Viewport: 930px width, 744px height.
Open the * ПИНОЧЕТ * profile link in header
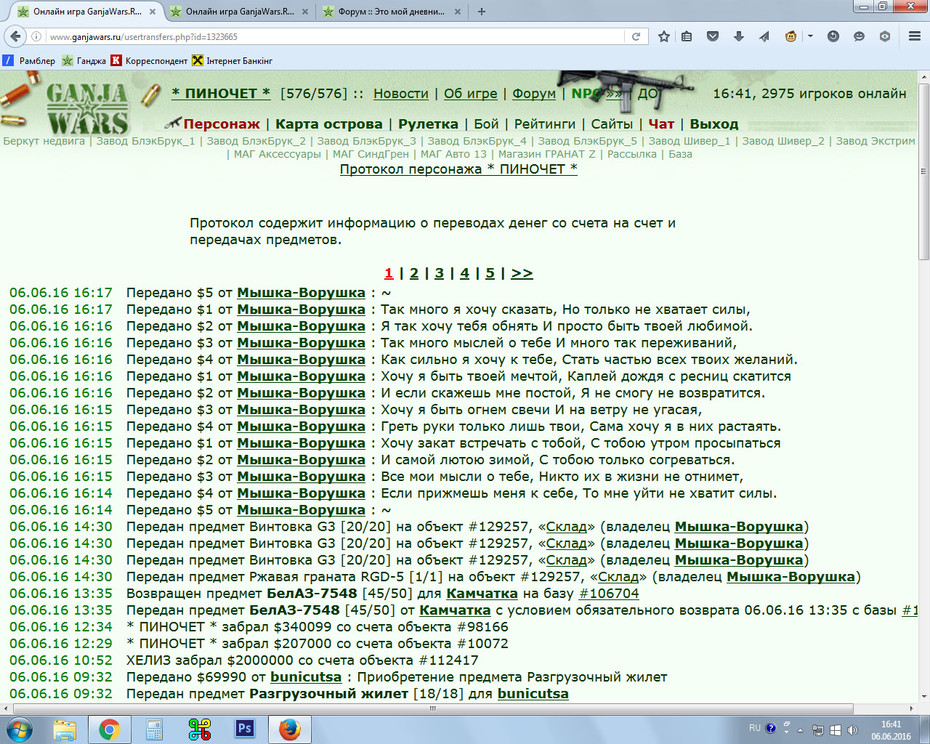pyautogui.click(x=221, y=93)
